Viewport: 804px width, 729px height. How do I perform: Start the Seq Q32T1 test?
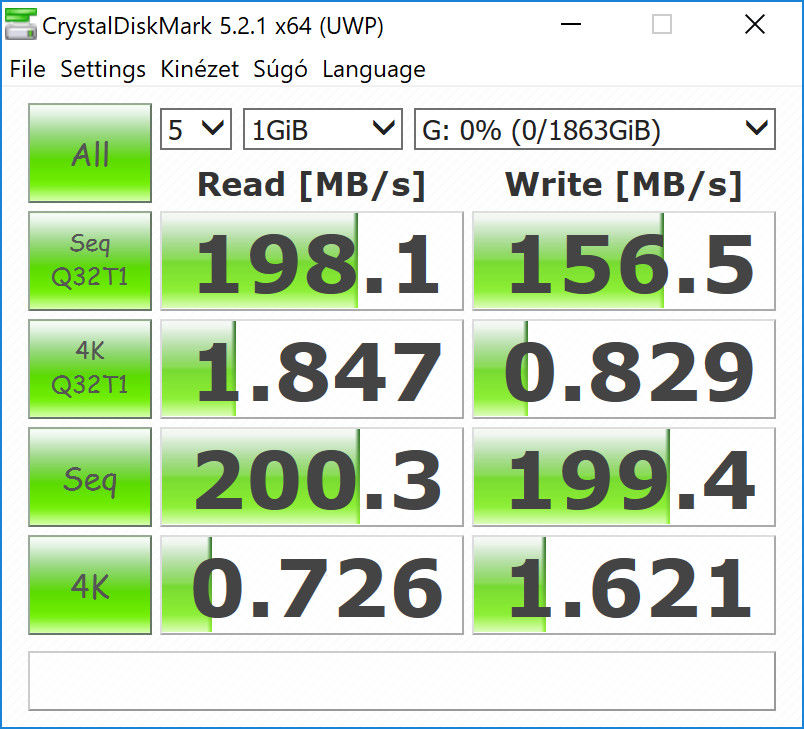tap(90, 261)
